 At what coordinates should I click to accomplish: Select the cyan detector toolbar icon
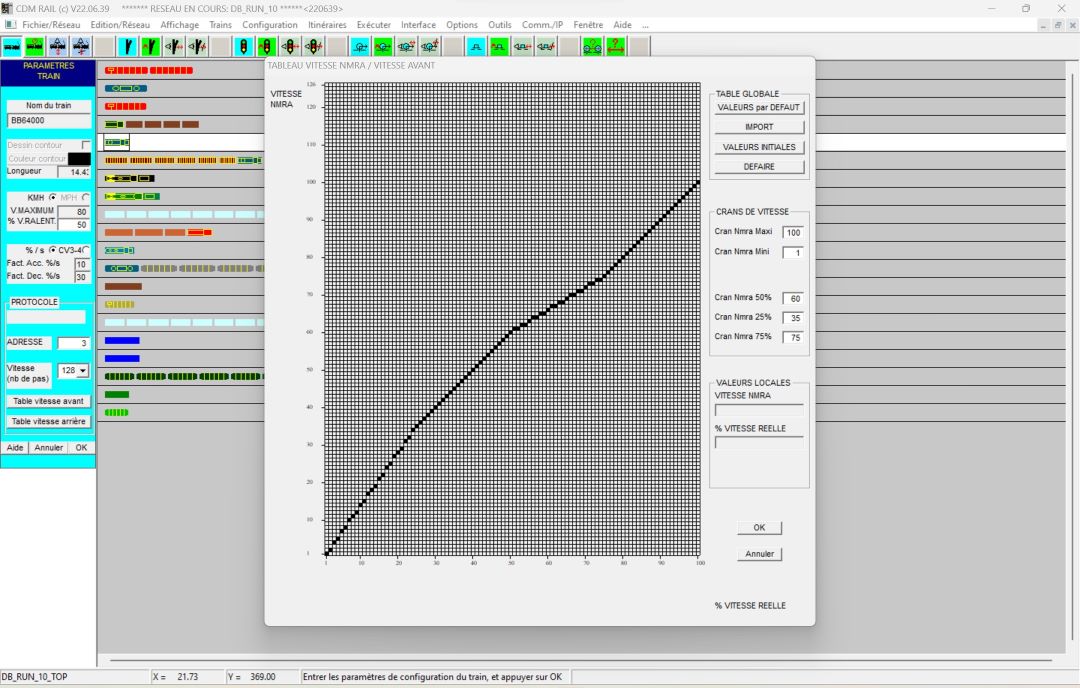tap(360, 46)
